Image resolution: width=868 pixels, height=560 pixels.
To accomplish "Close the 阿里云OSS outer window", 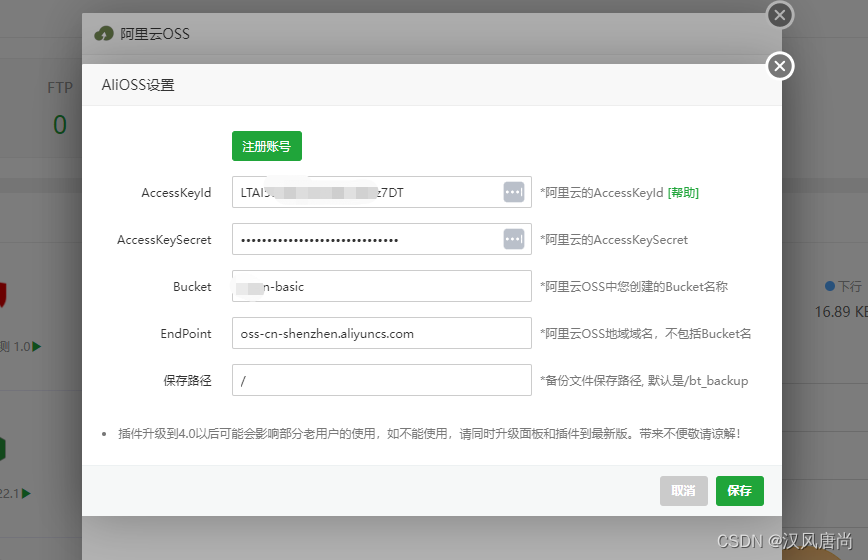I will [780, 15].
